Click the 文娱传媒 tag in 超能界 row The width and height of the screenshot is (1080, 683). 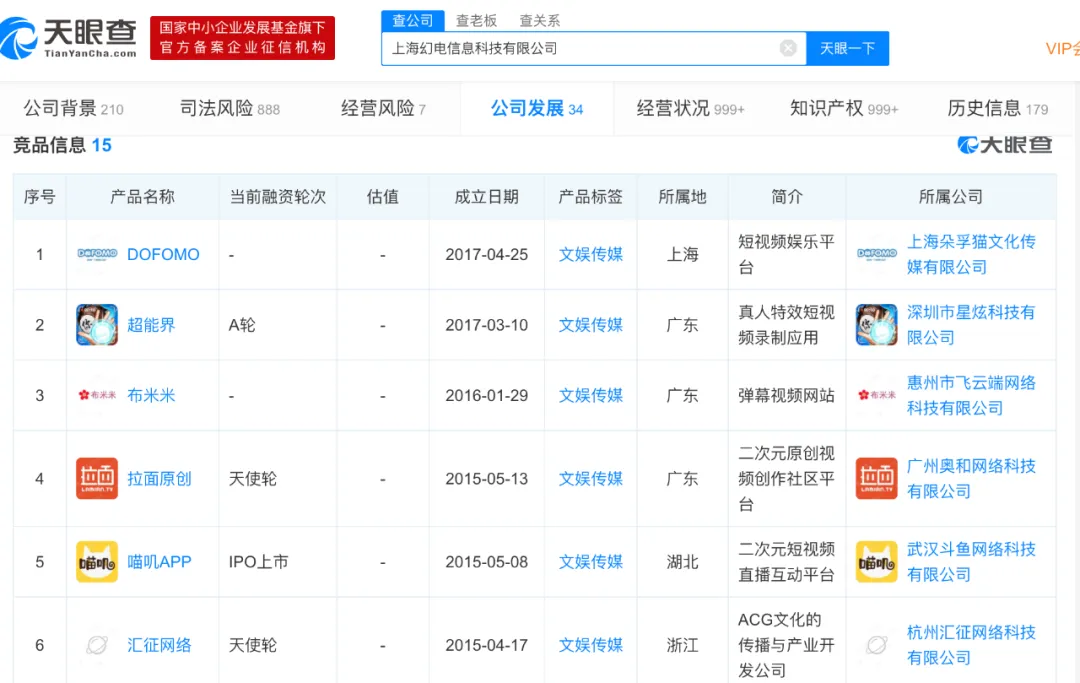(x=590, y=325)
